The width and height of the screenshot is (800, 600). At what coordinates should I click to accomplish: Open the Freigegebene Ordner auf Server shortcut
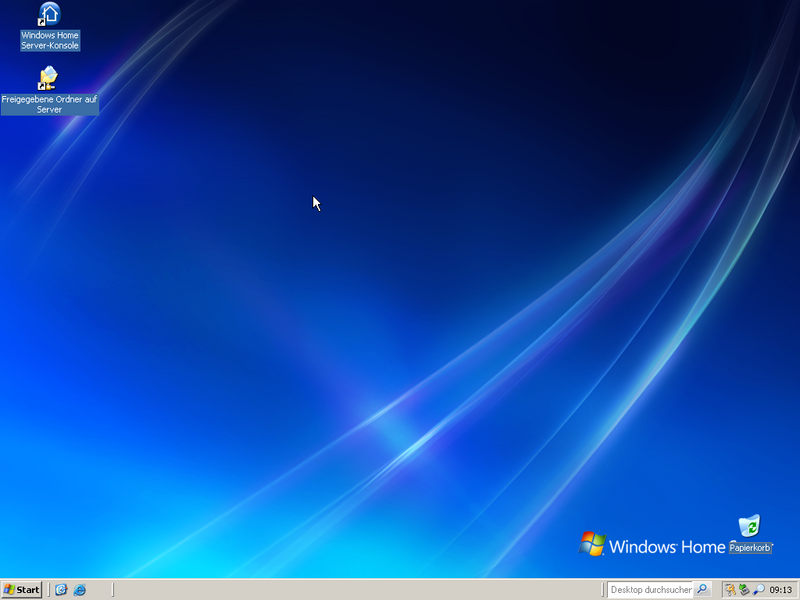click(48, 78)
